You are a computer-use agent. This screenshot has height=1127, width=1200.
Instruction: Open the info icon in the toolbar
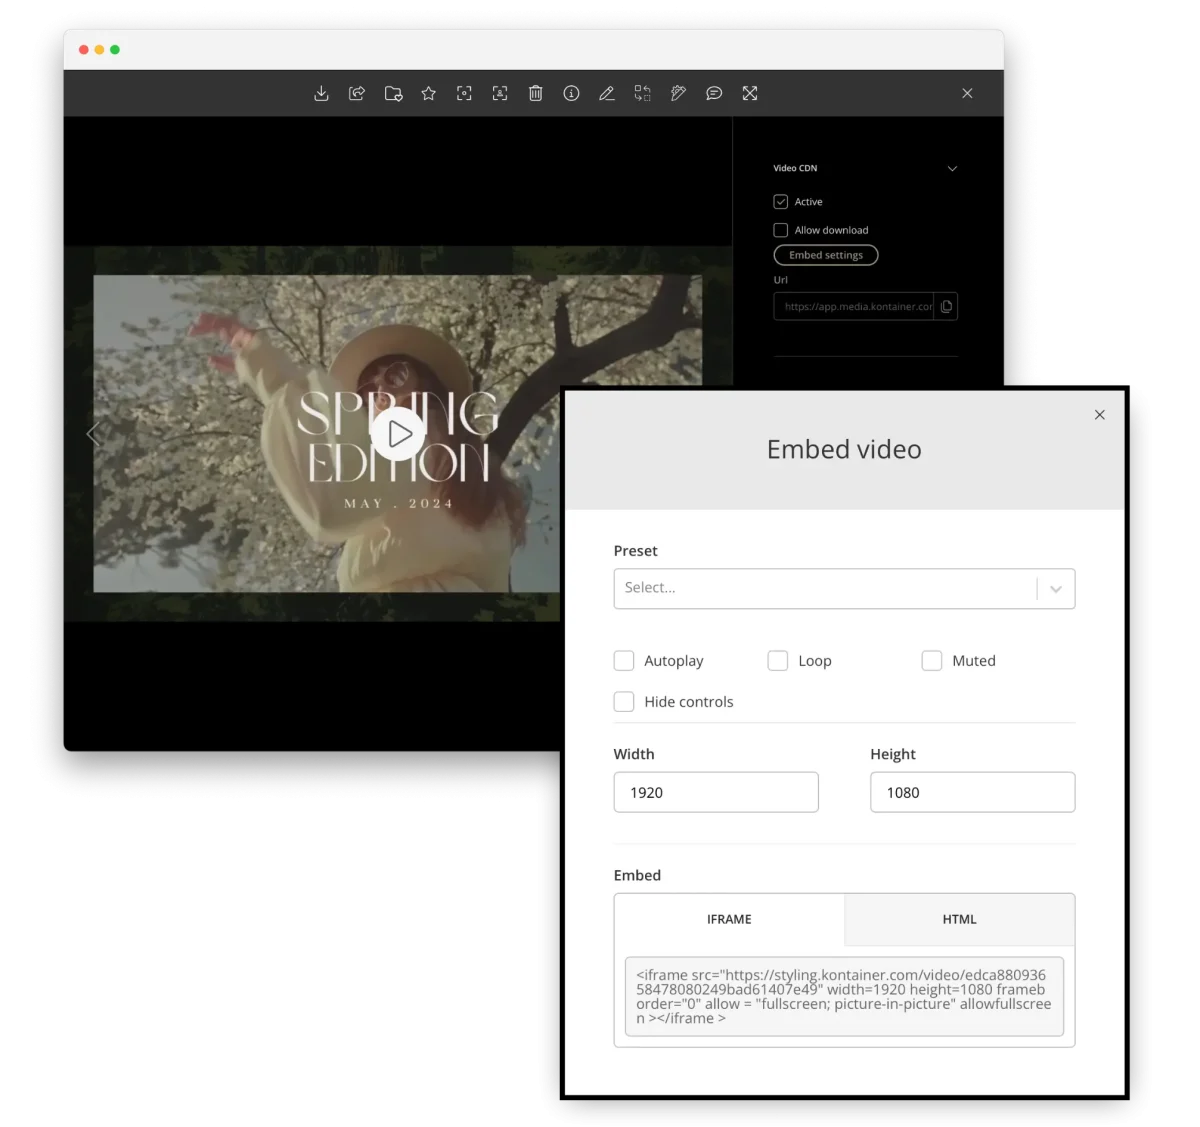click(571, 93)
